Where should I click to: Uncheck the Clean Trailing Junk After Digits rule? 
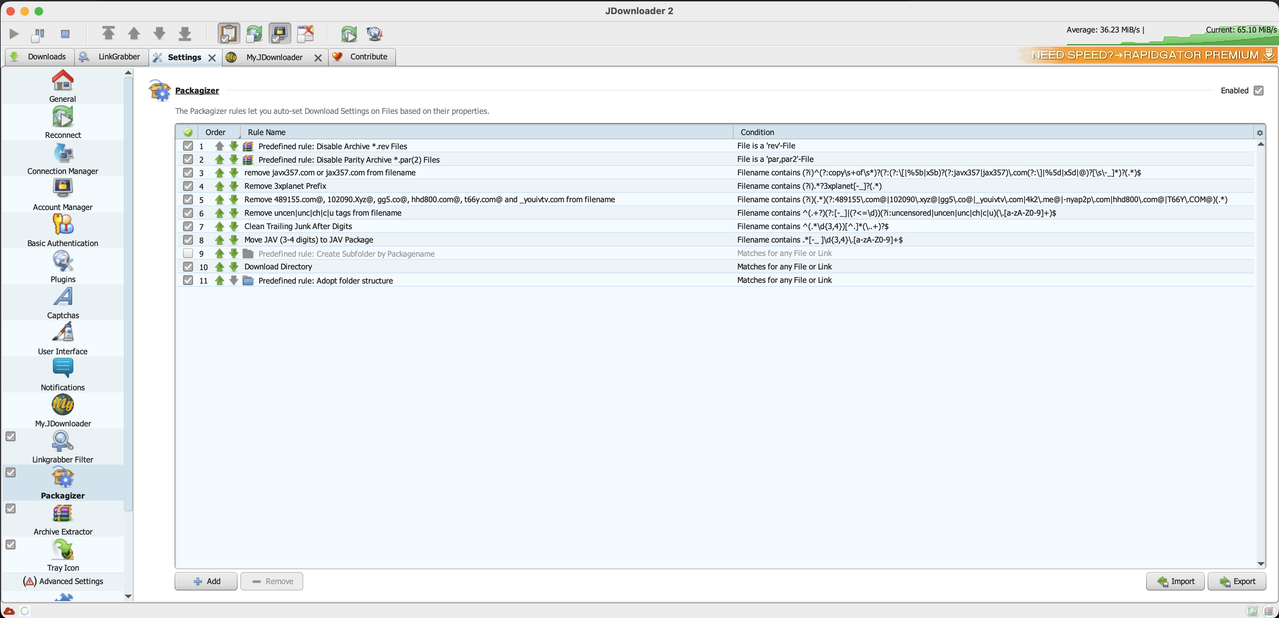(x=188, y=226)
